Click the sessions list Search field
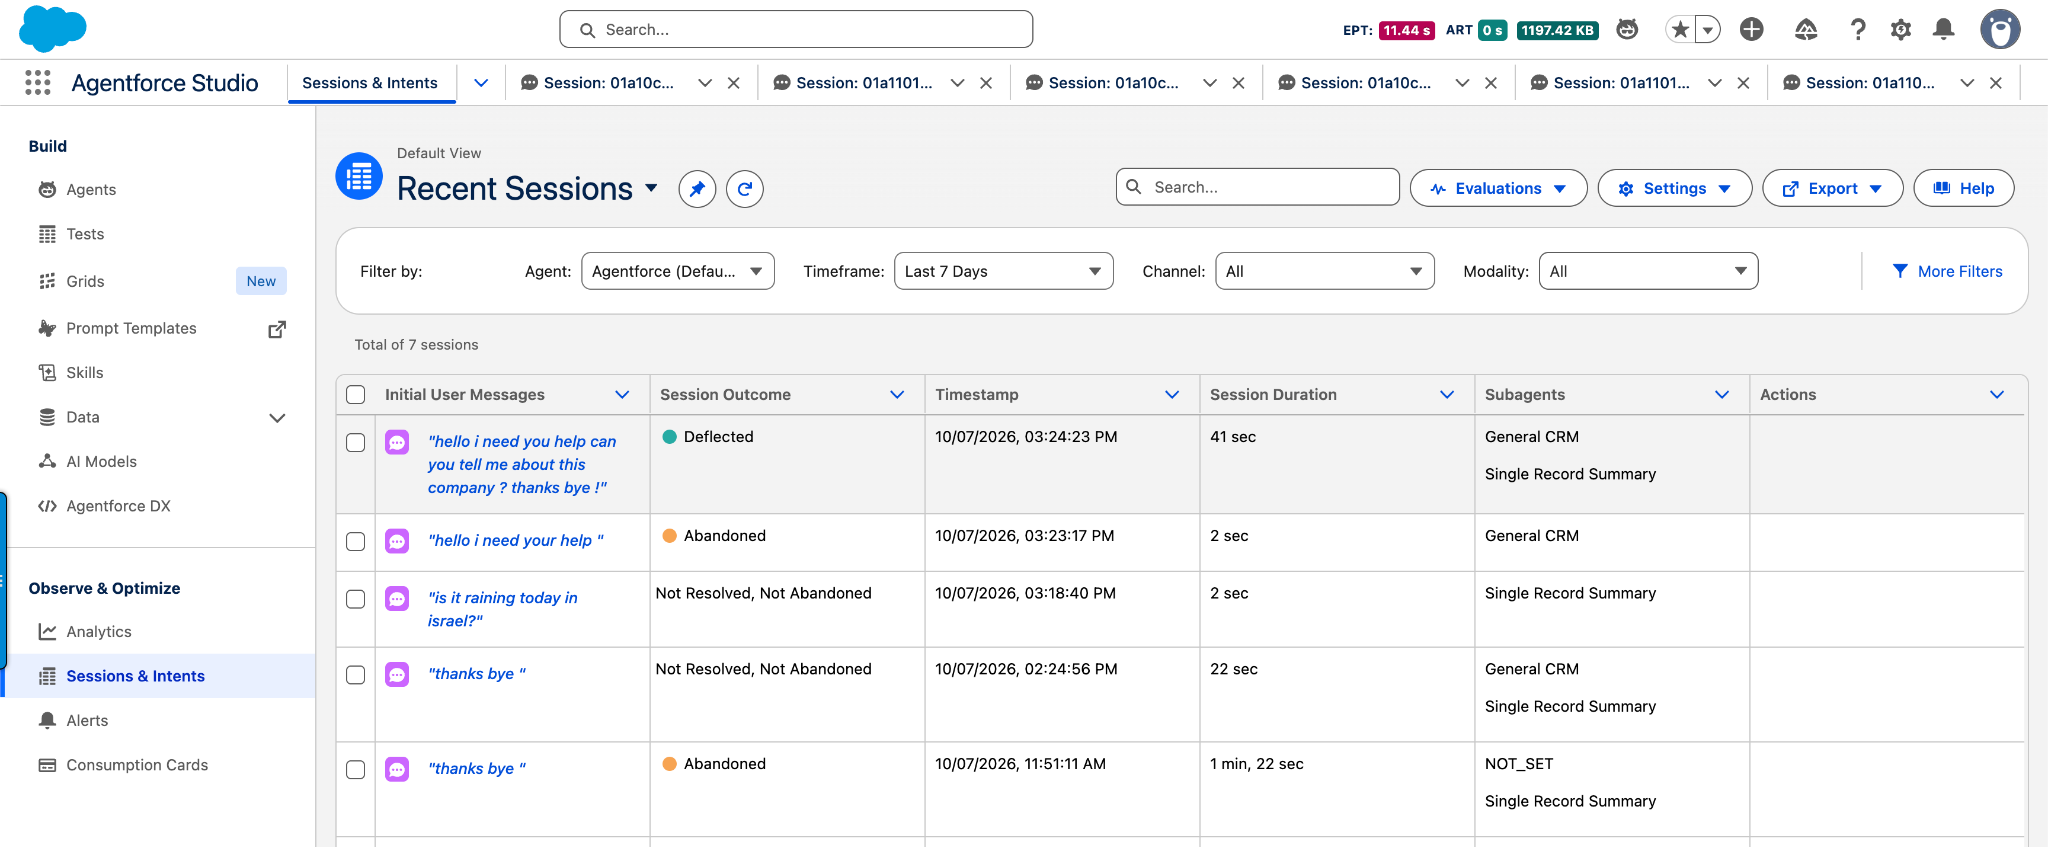The width and height of the screenshot is (2048, 847). tap(1257, 187)
